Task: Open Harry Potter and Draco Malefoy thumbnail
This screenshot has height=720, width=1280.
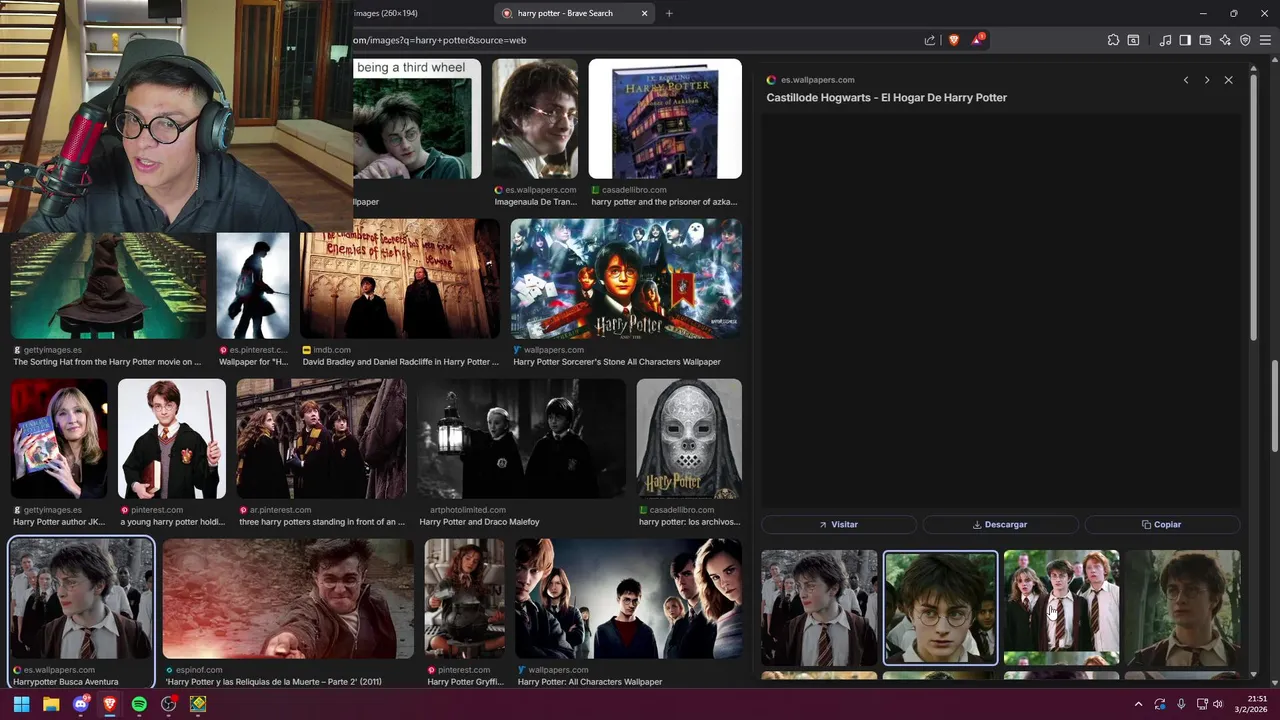Action: point(521,439)
